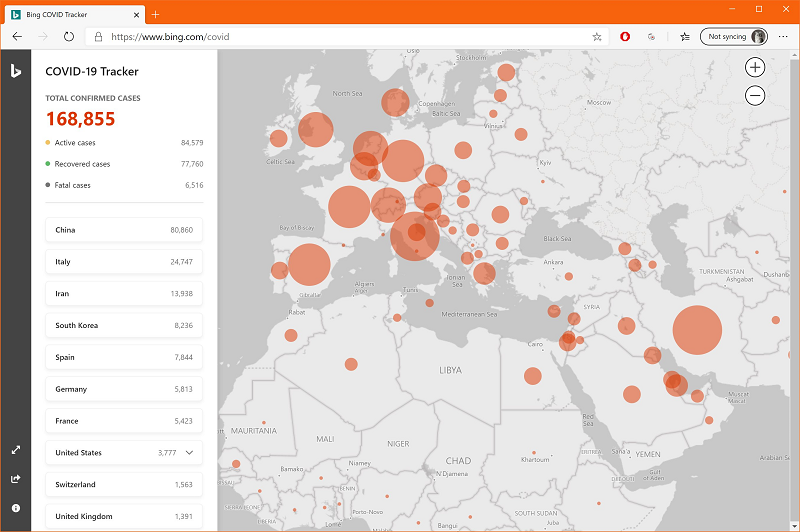Open the share icon in left sidebar
The image size is (800, 532).
(x=16, y=479)
